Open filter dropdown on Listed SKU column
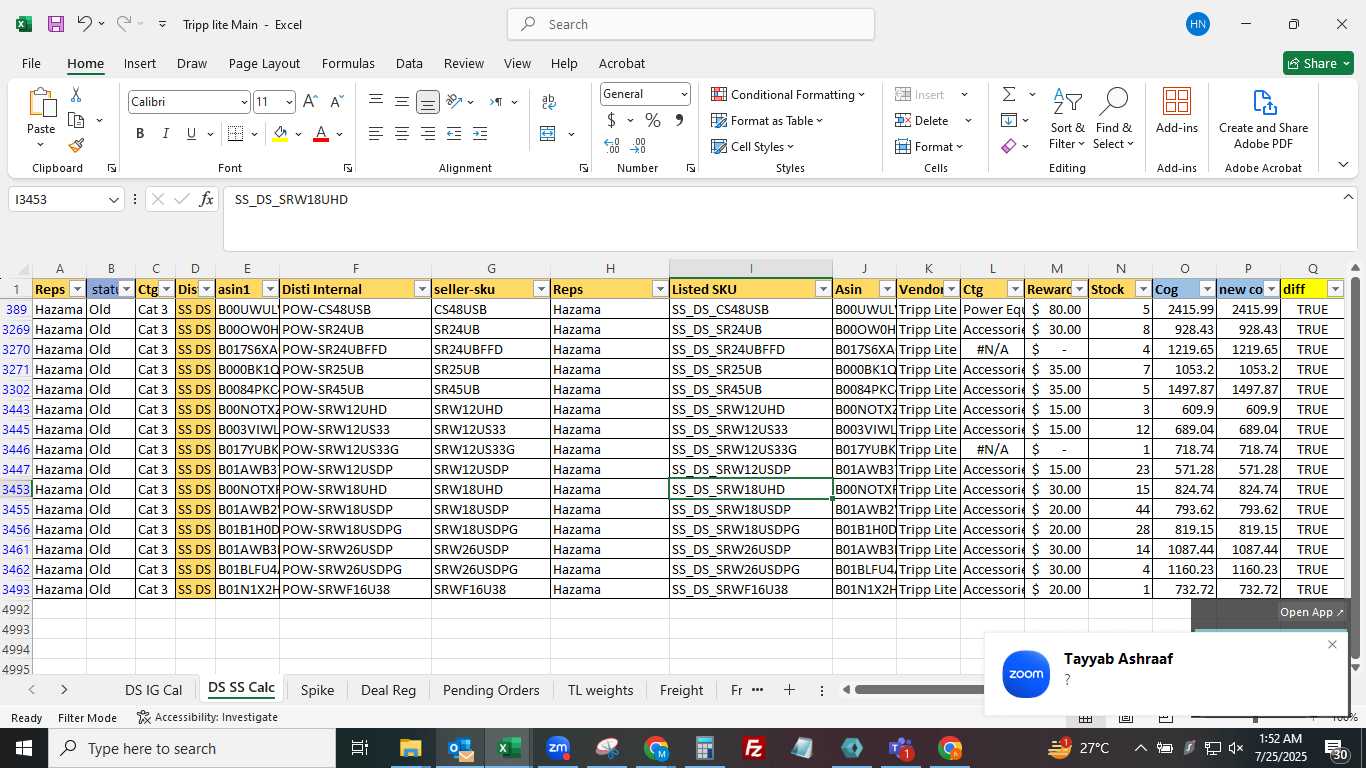The width and height of the screenshot is (1366, 768). 823,289
